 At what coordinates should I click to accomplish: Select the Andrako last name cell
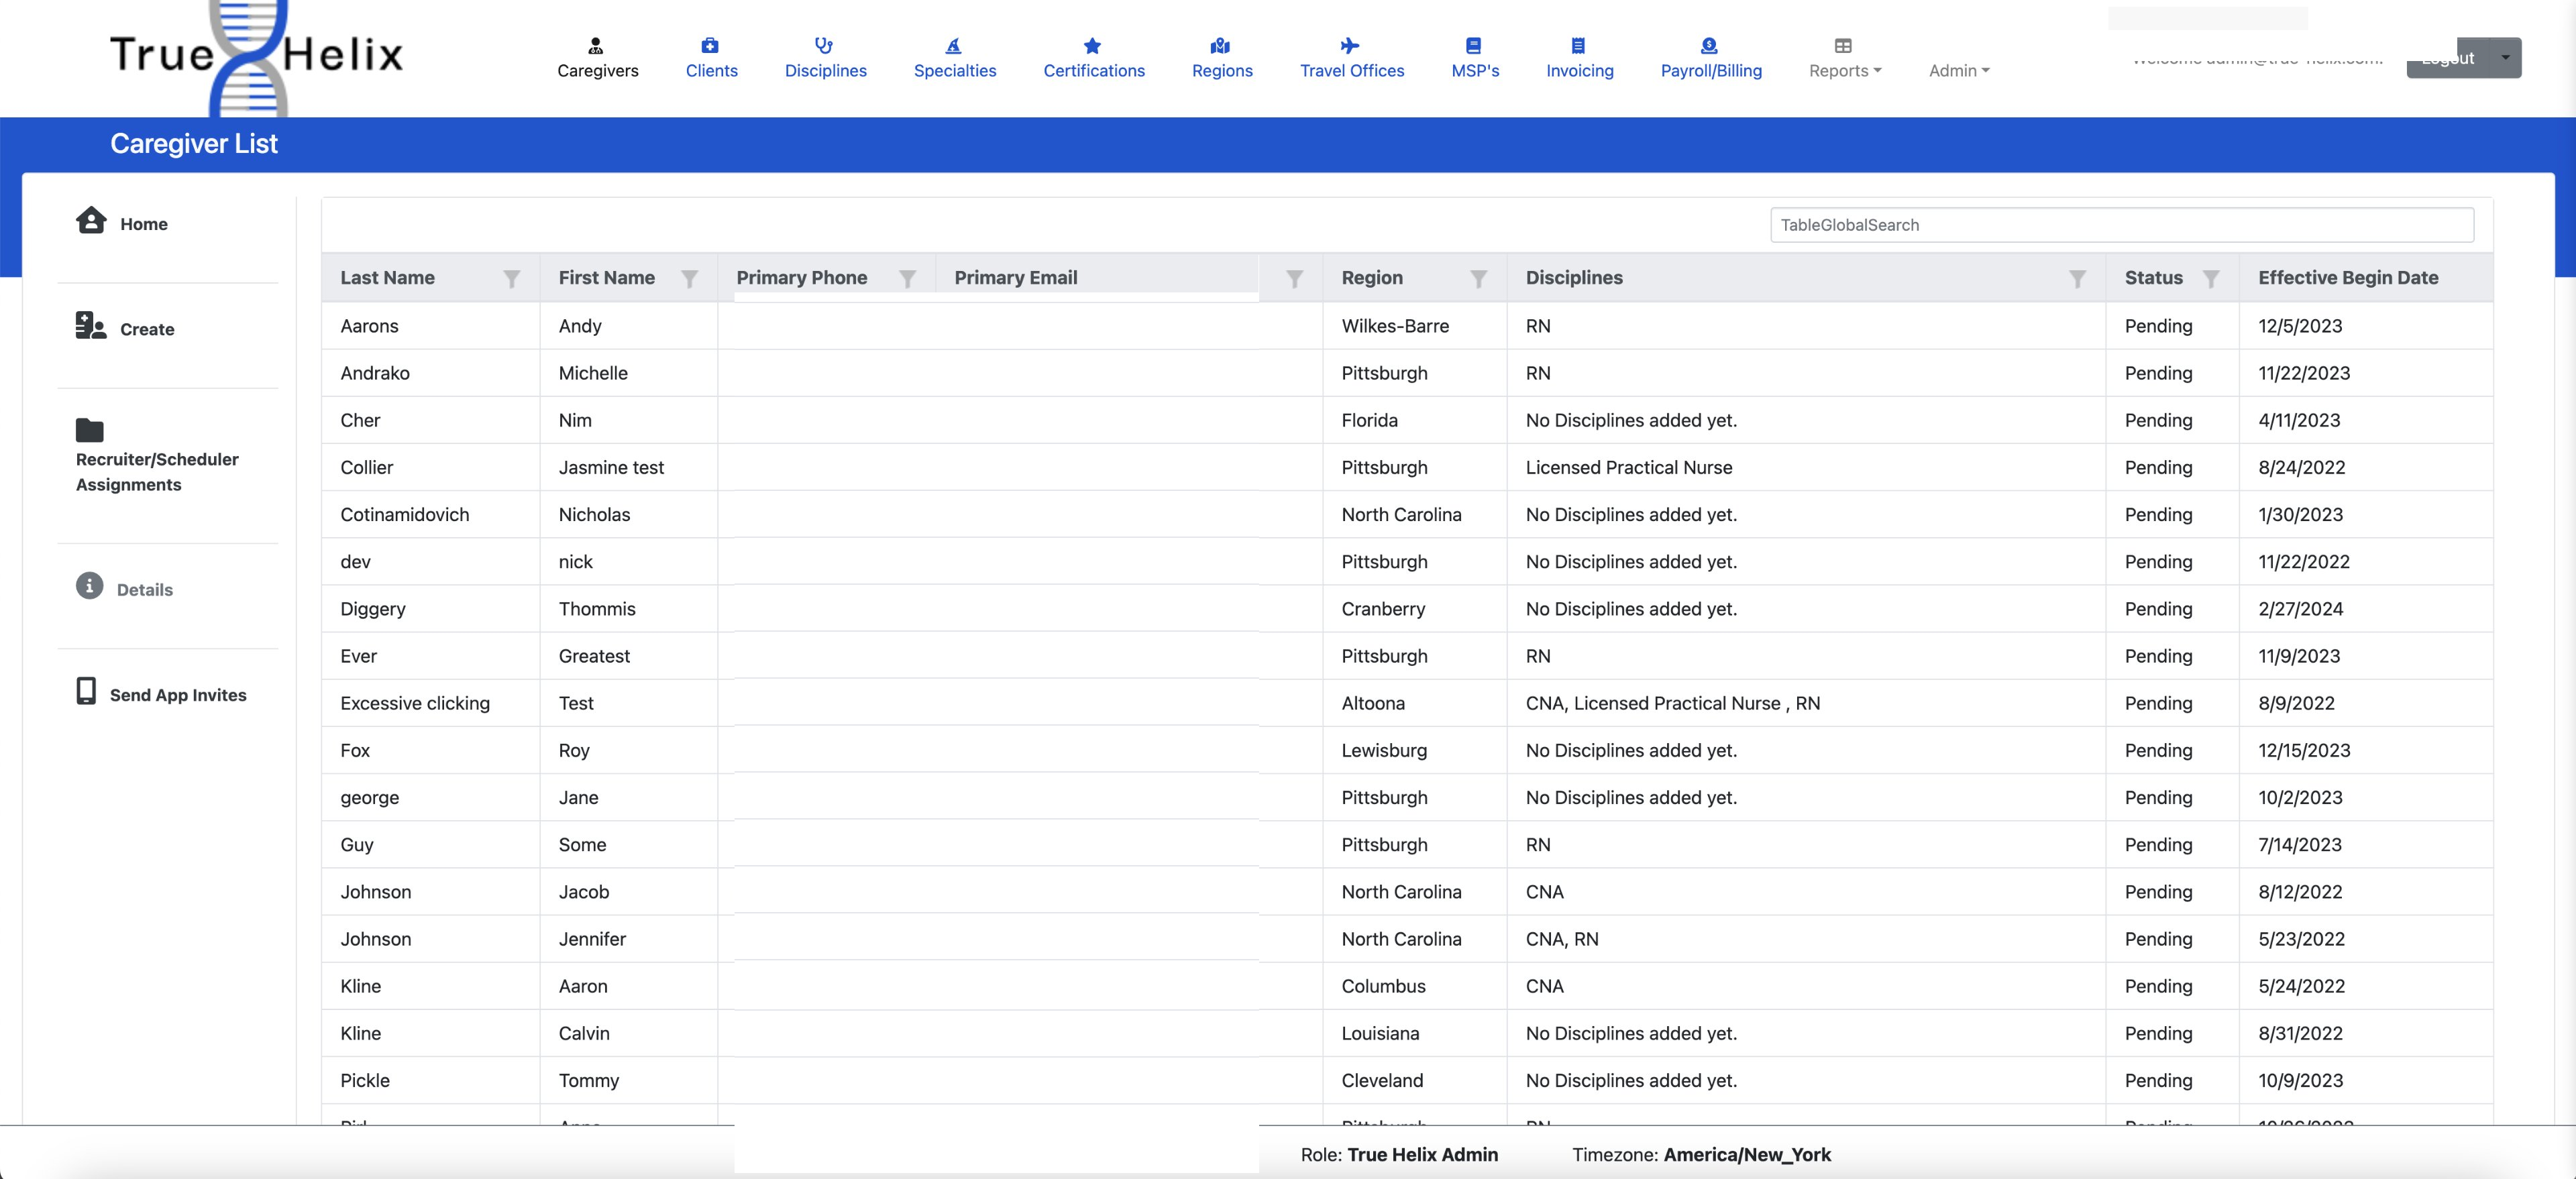[x=375, y=373]
